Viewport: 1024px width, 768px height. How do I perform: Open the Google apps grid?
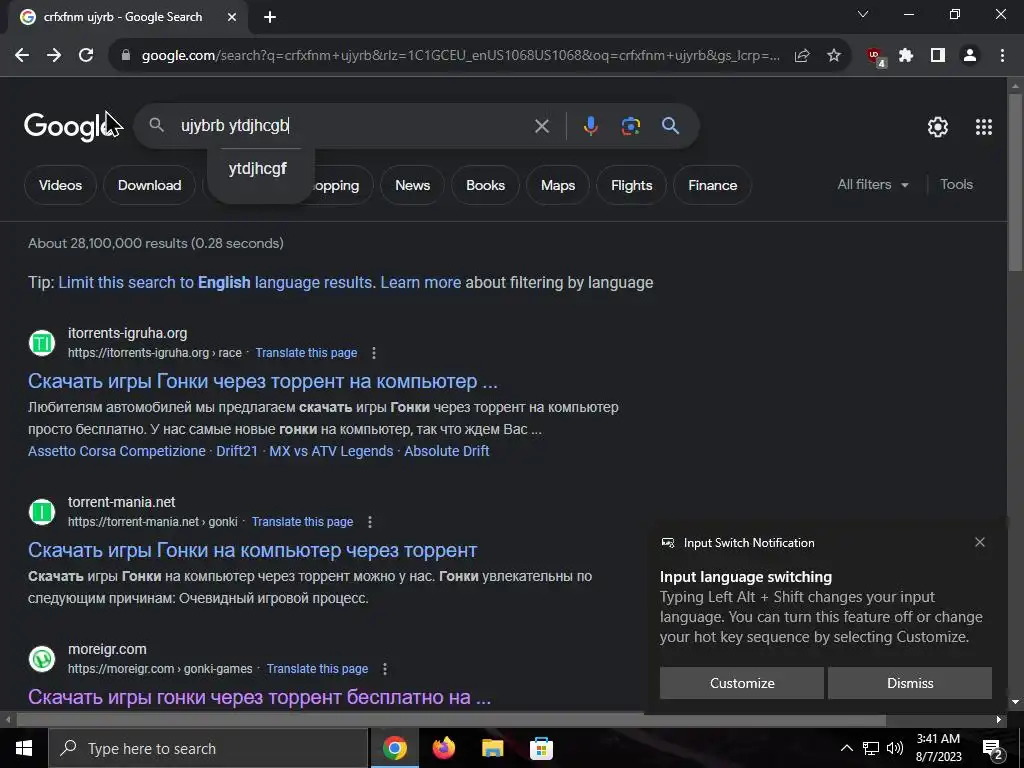pos(984,127)
